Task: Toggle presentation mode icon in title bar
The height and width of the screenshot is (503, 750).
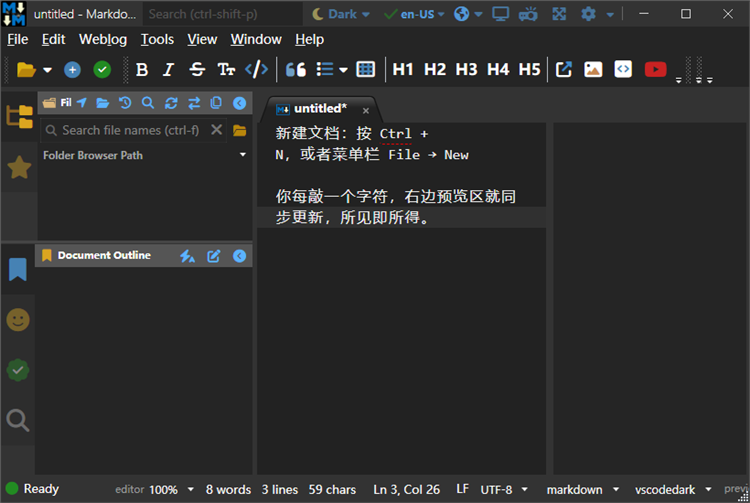Action: tap(528, 14)
